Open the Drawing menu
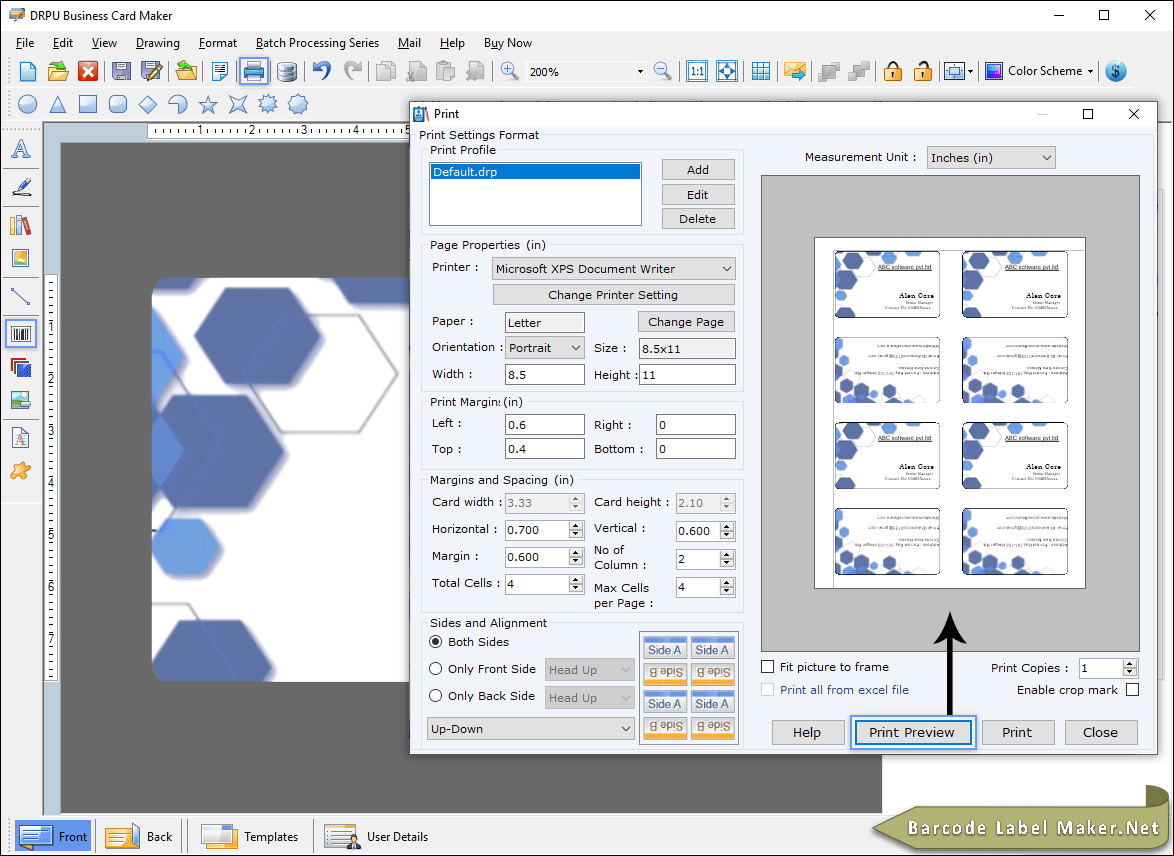This screenshot has width=1174, height=856. pyautogui.click(x=157, y=43)
